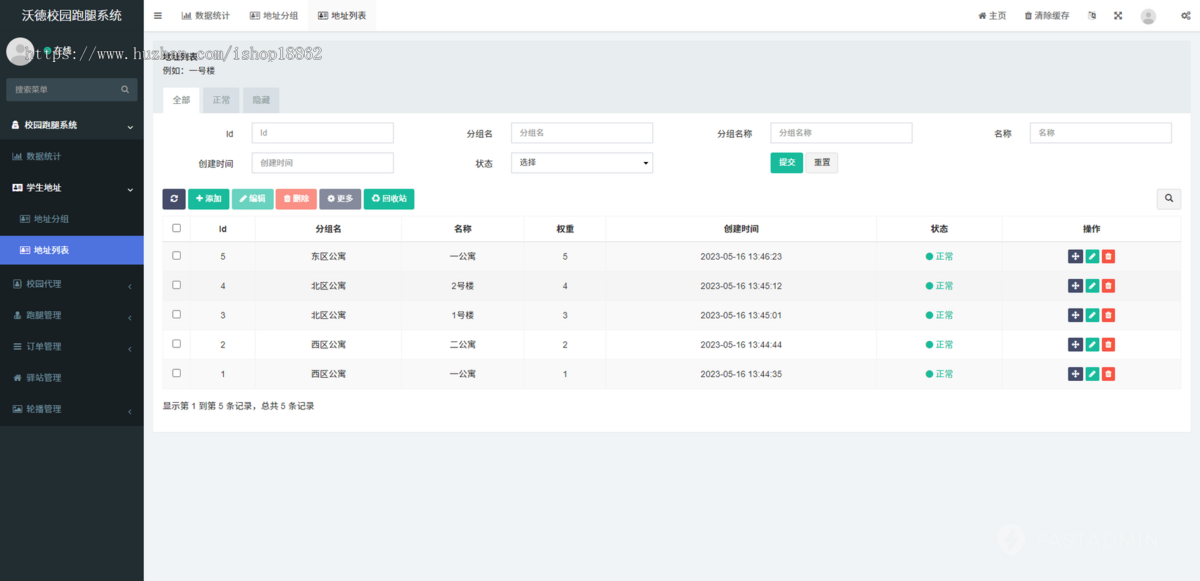1200x581 pixels.
Task: Switch to the 隐藏 filter tab
Action: (261, 100)
